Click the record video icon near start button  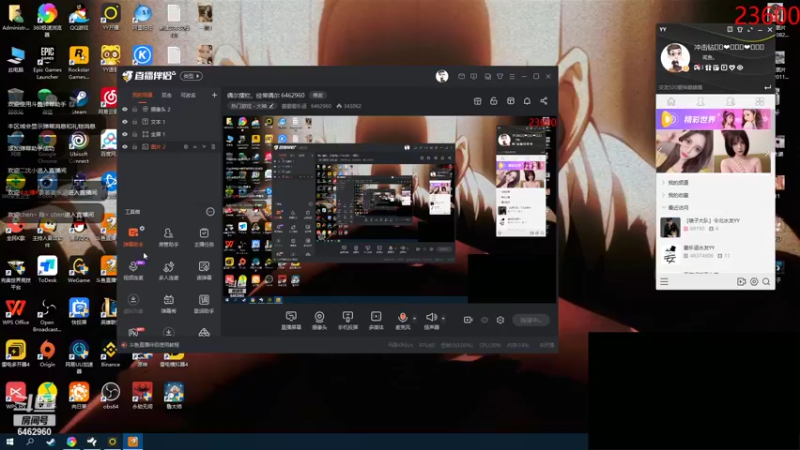click(468, 320)
